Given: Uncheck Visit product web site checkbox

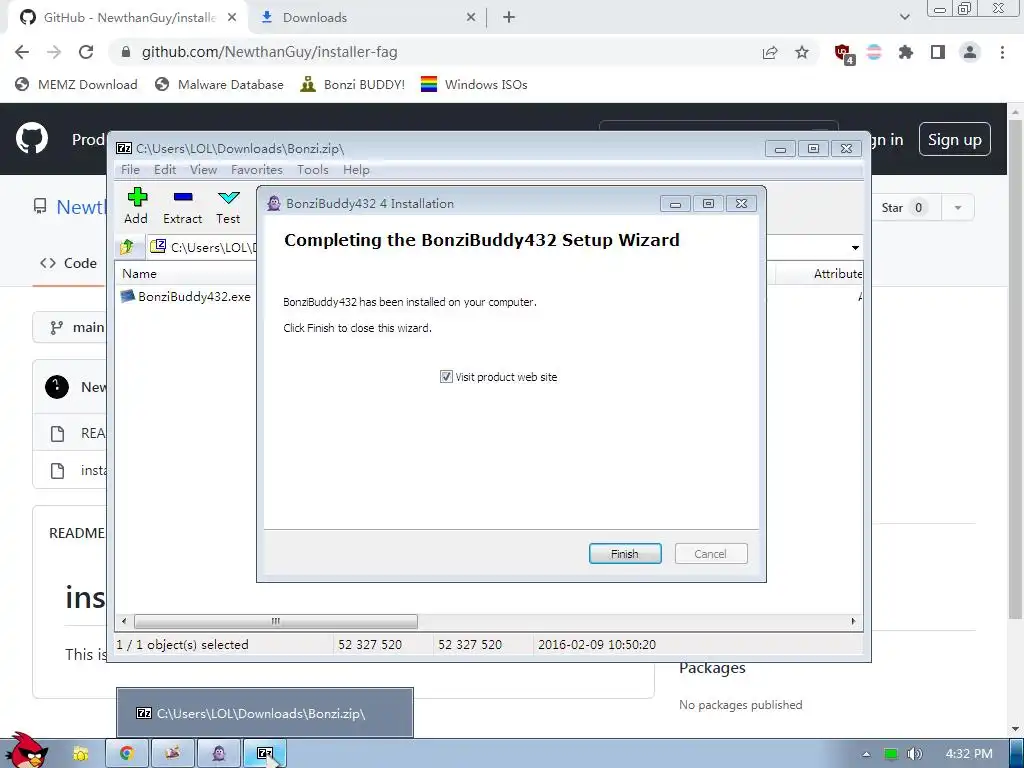Looking at the screenshot, I should (x=446, y=377).
